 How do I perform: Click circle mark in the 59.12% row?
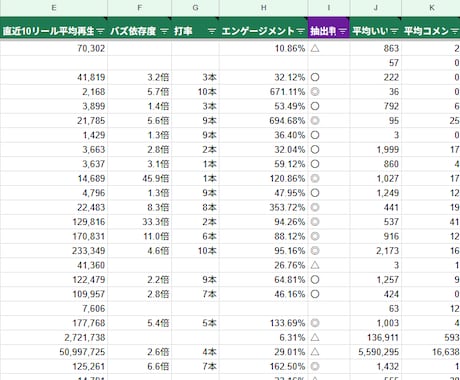tap(315, 164)
